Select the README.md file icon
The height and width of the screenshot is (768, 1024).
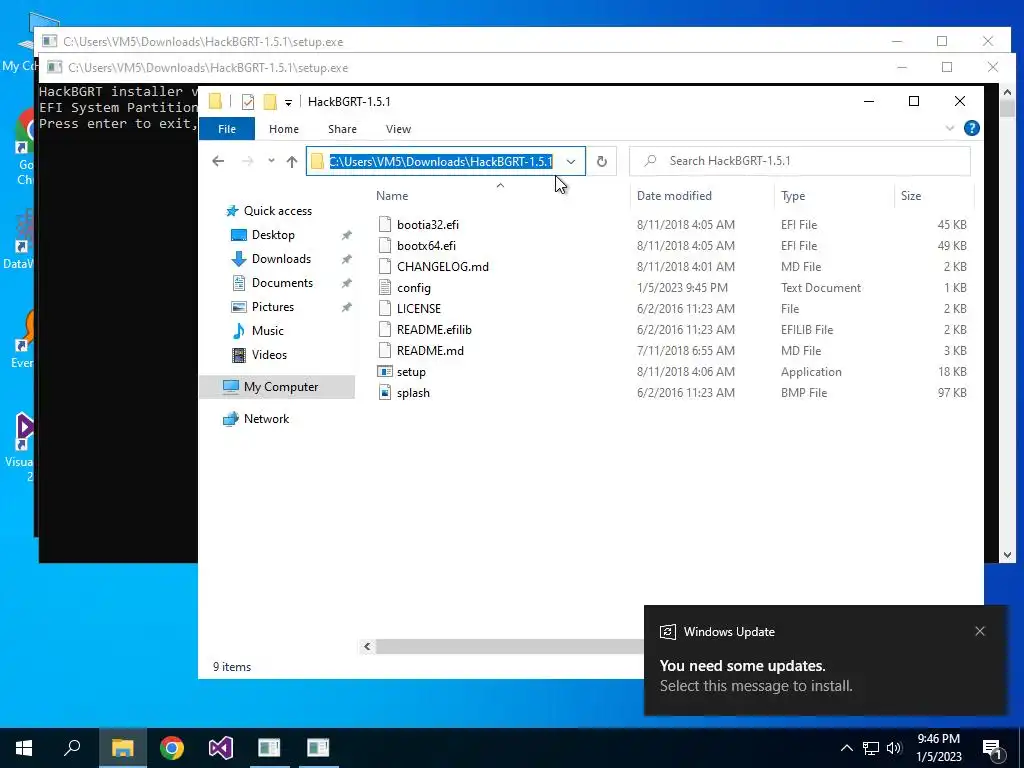(x=385, y=351)
